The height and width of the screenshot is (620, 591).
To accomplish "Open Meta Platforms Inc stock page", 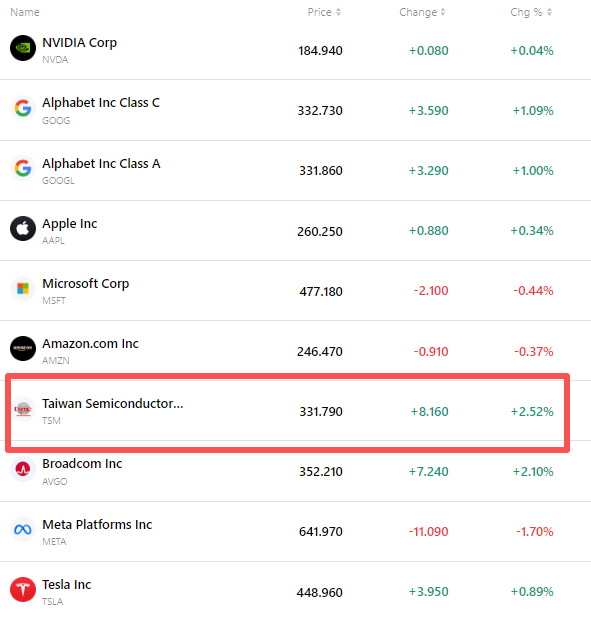I will coord(97,524).
